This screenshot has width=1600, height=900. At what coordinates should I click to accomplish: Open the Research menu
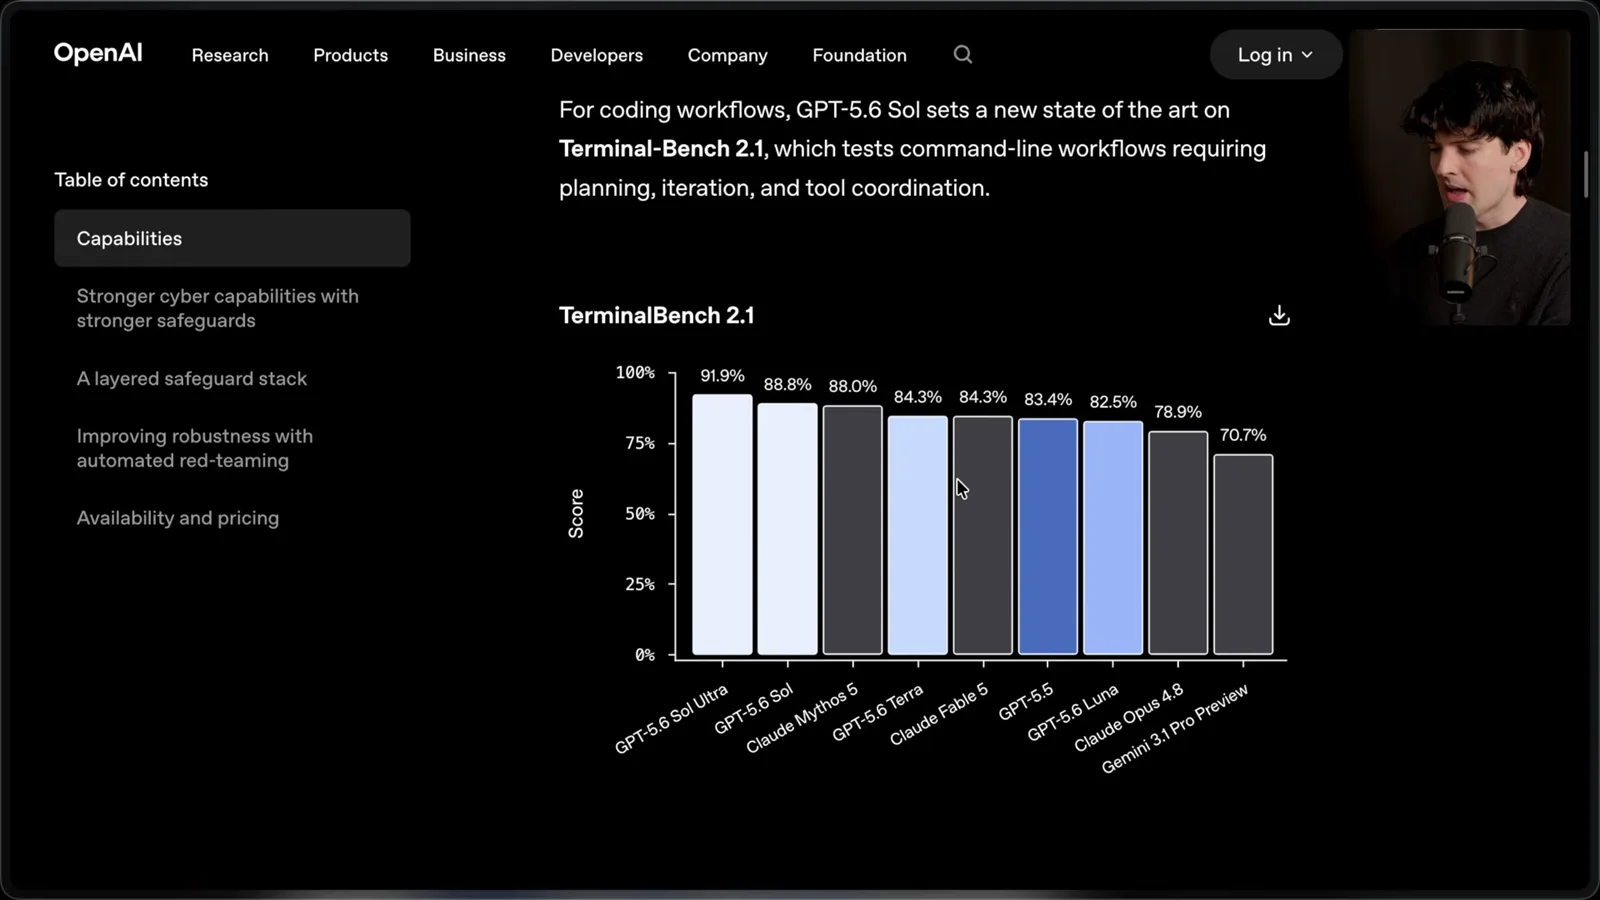pyautogui.click(x=230, y=55)
